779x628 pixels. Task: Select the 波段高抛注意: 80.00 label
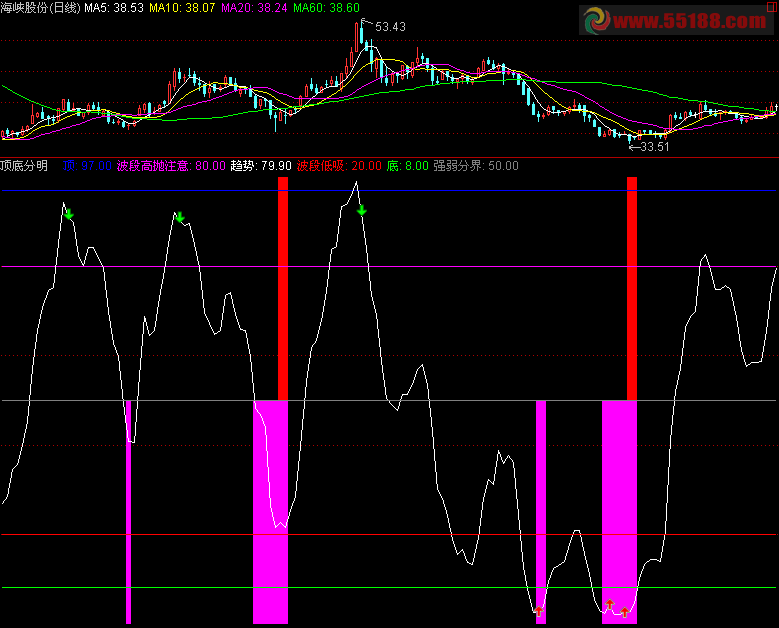pyautogui.click(x=171, y=165)
